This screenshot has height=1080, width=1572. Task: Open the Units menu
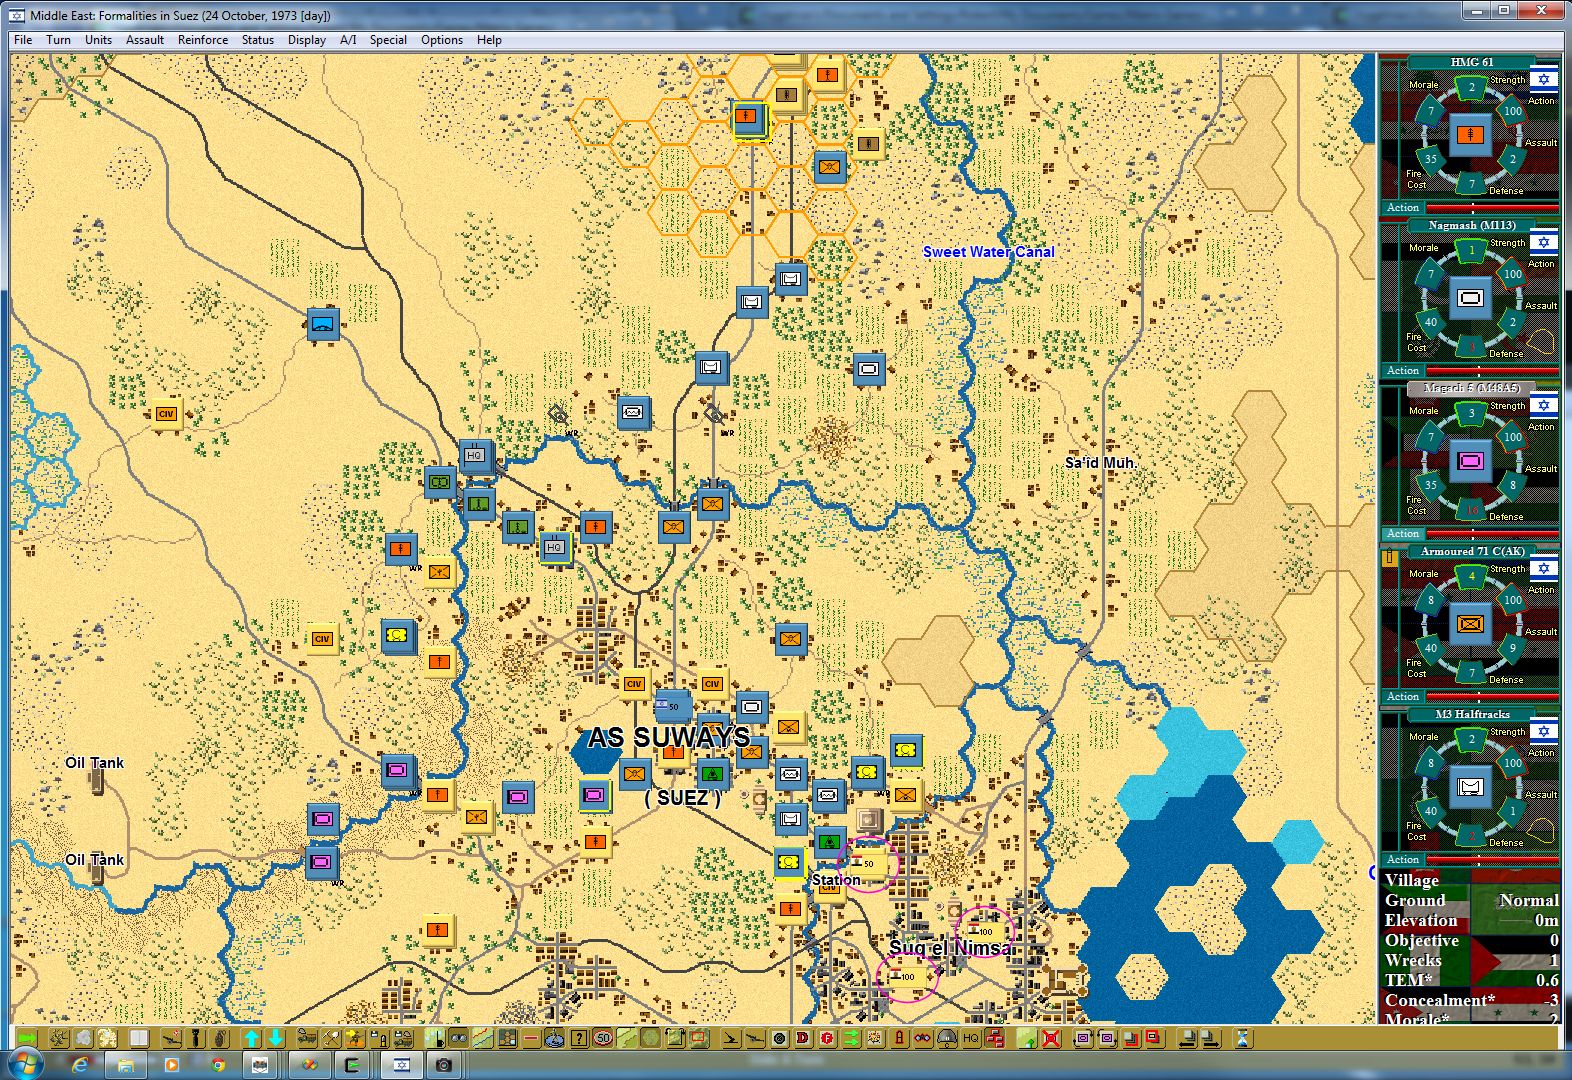pyautogui.click(x=98, y=40)
